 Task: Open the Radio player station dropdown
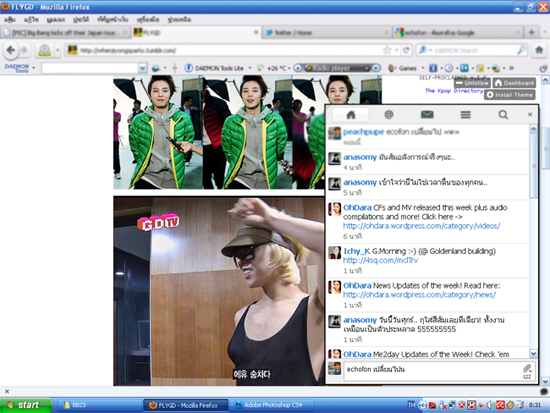[367, 68]
